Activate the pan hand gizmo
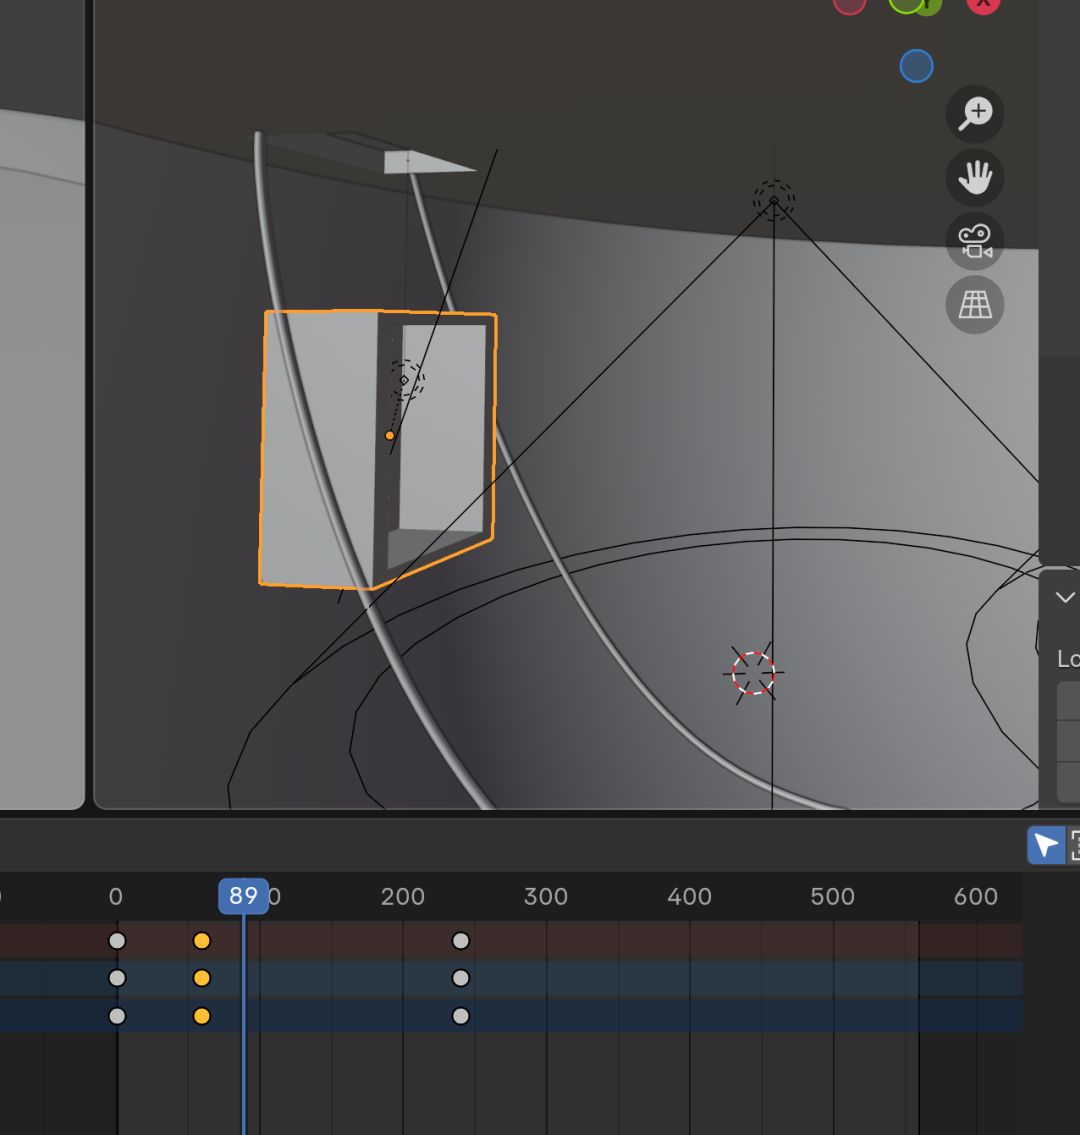Screen dimensions: 1080x1135 click(975, 177)
